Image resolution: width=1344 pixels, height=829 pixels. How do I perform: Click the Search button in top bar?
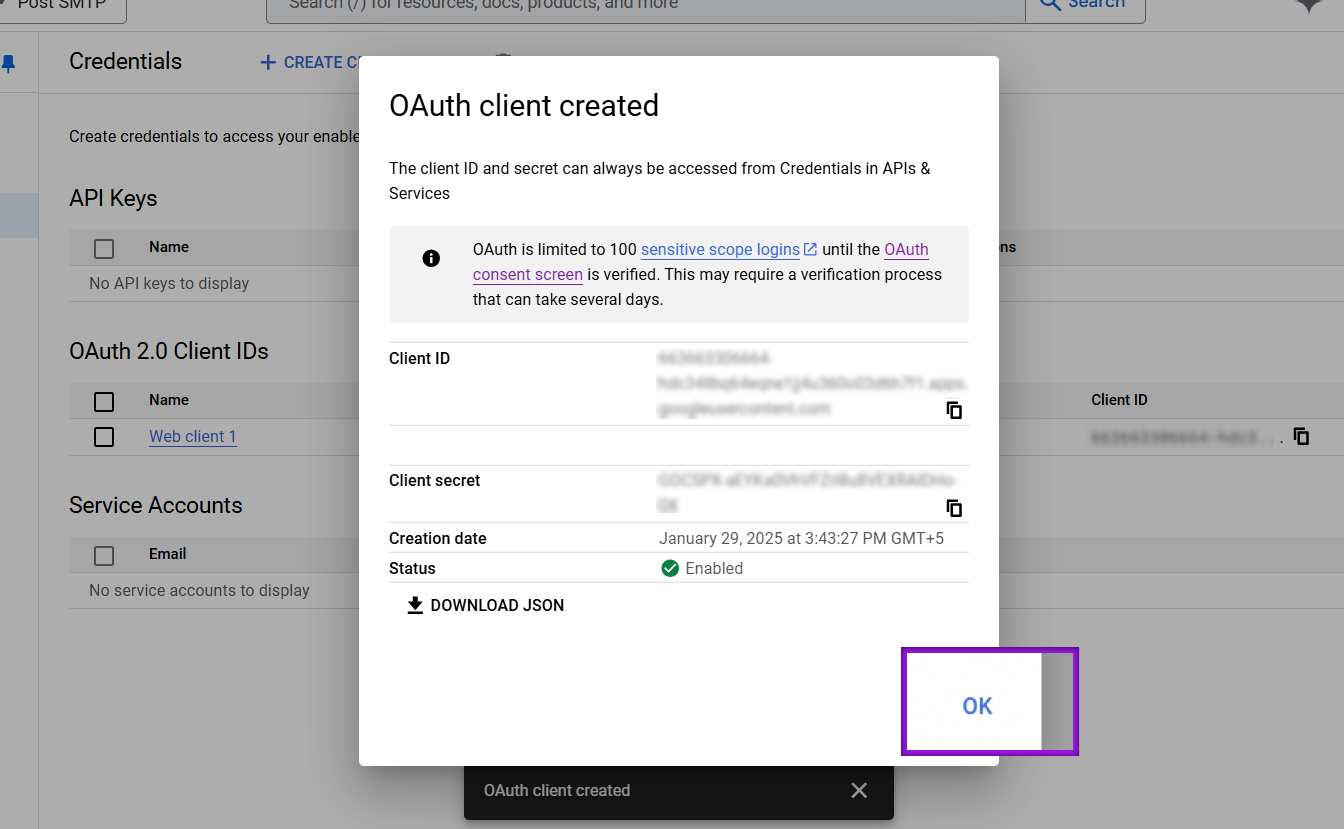tap(1084, 6)
